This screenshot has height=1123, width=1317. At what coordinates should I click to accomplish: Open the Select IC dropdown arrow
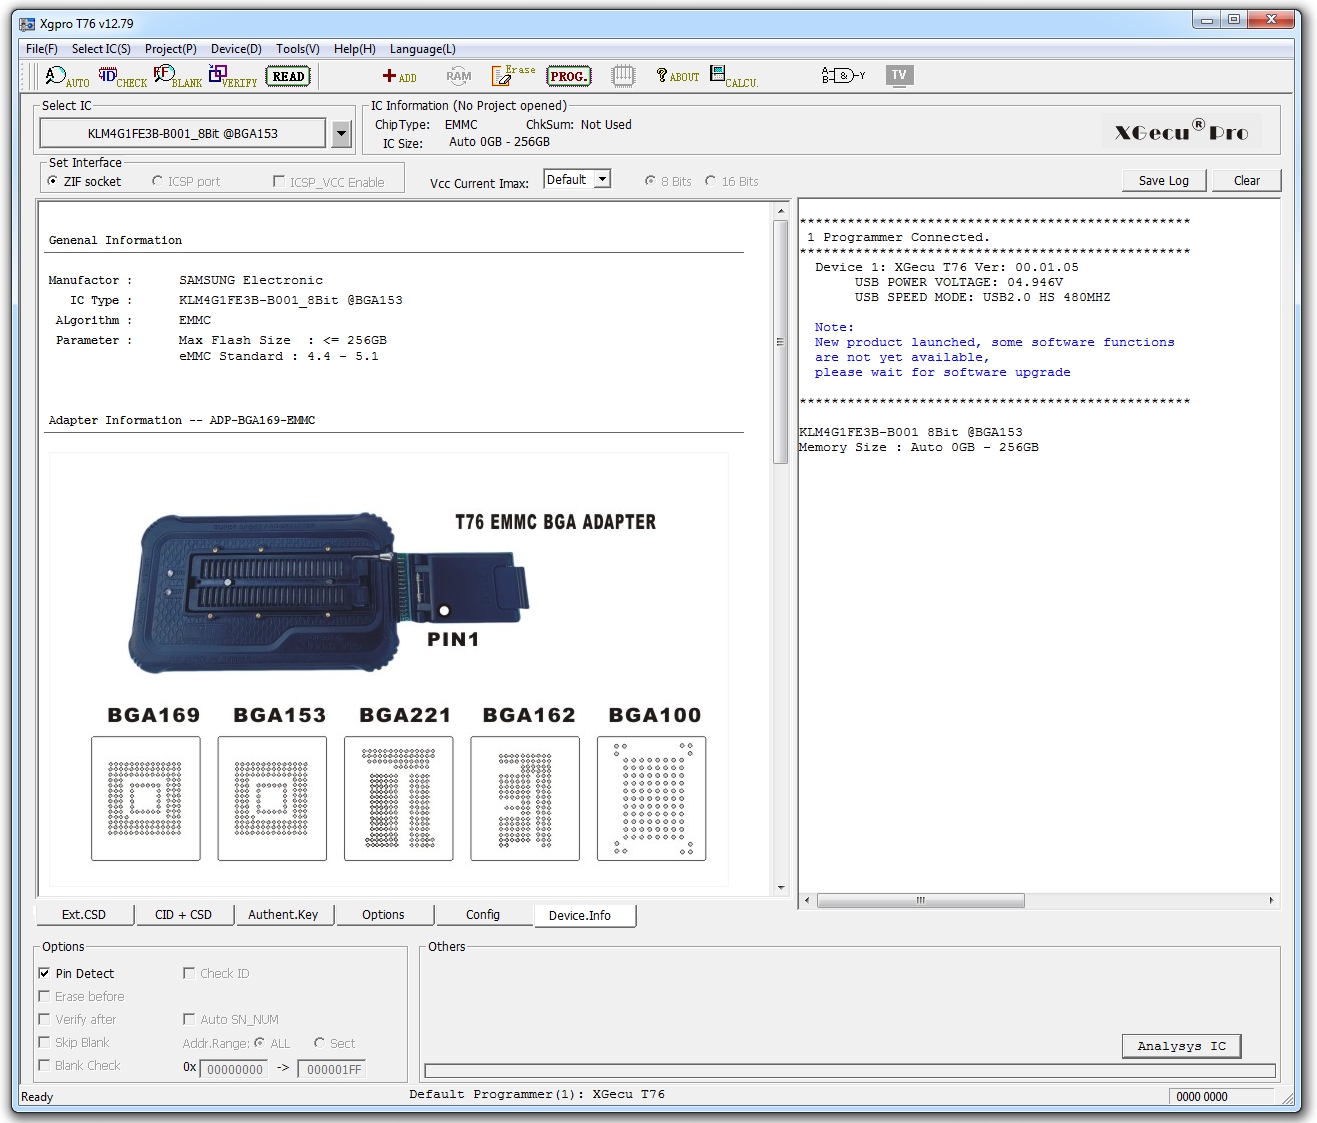341,133
